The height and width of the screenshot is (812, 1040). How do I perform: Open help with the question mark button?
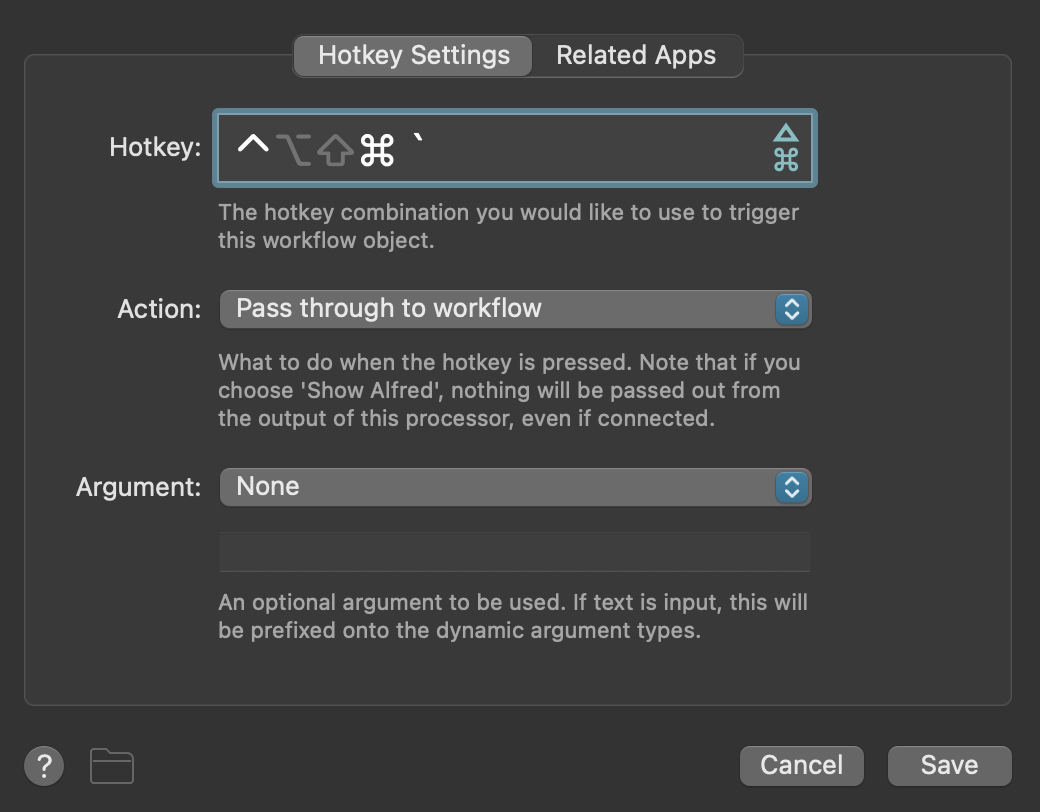click(x=44, y=766)
